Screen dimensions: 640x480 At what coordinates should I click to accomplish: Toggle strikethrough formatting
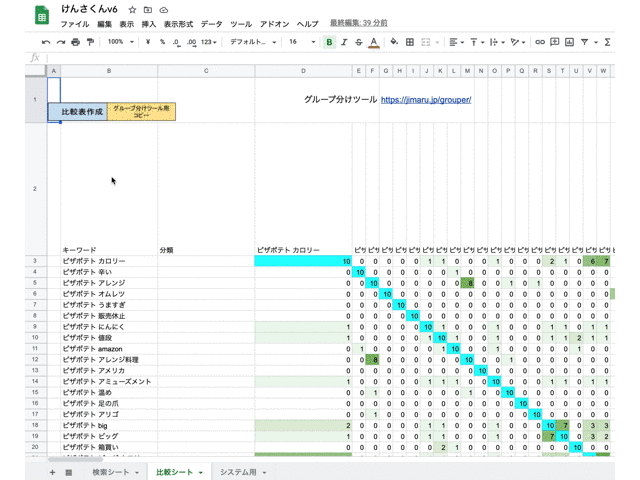pyautogui.click(x=358, y=42)
